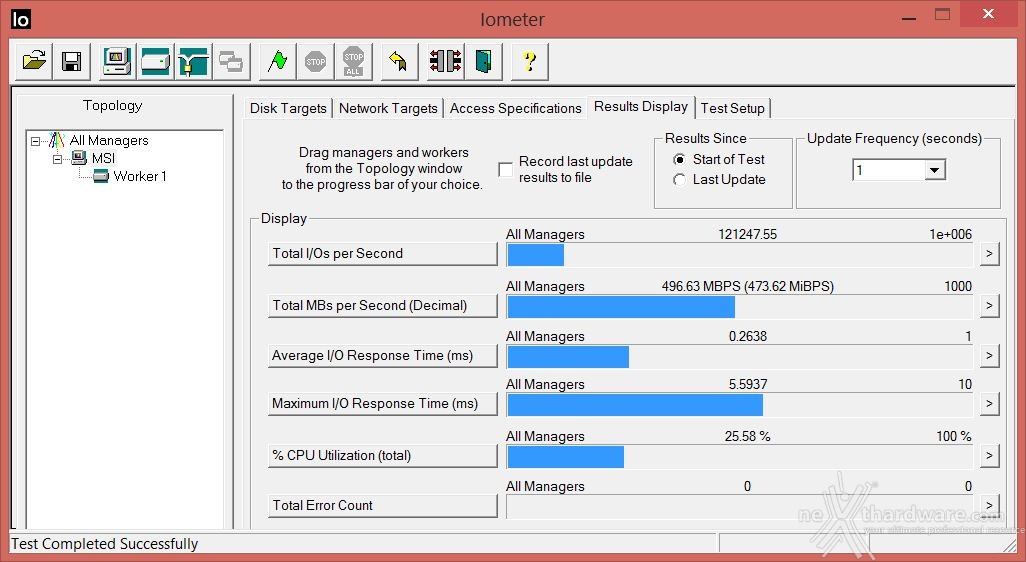Screen dimensions: 1026x562
Task: Open test configuration file icon
Action: [x=33, y=62]
